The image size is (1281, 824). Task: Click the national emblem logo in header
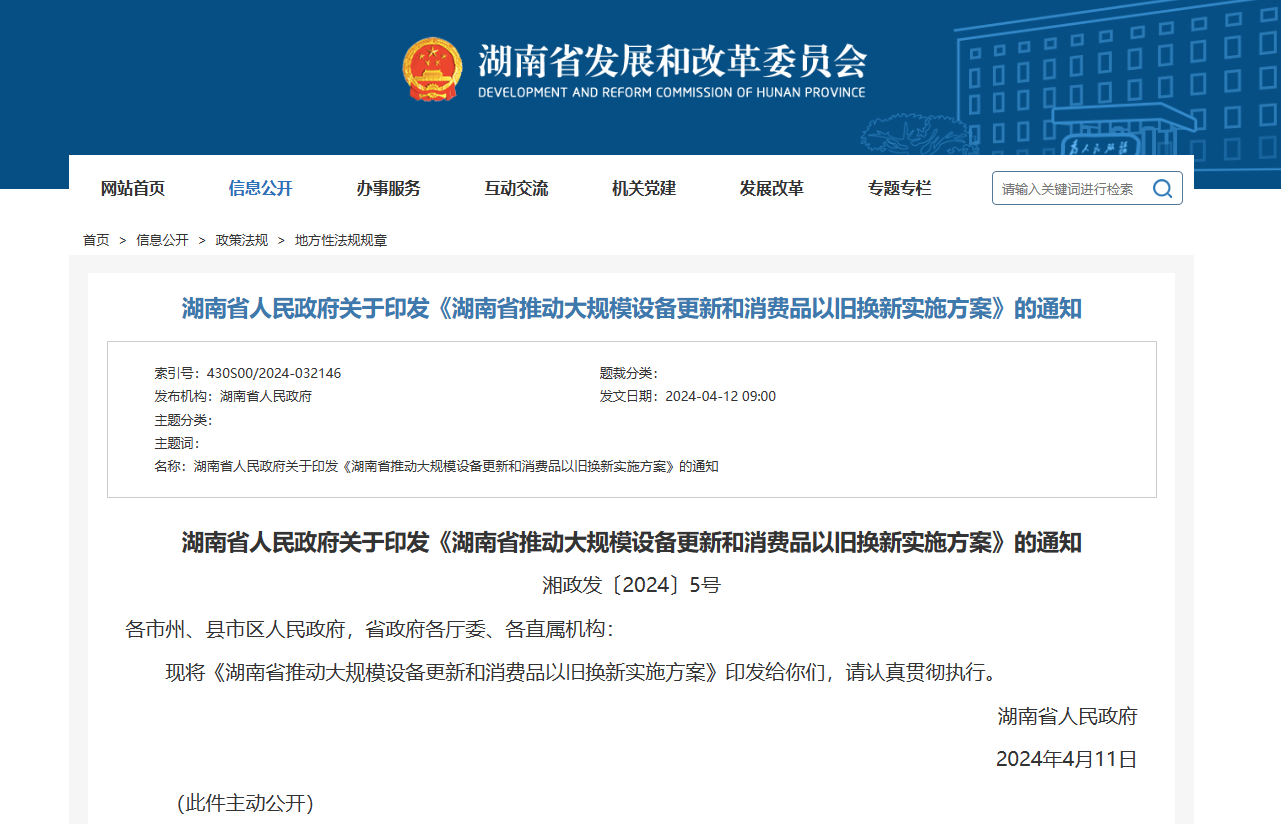432,69
